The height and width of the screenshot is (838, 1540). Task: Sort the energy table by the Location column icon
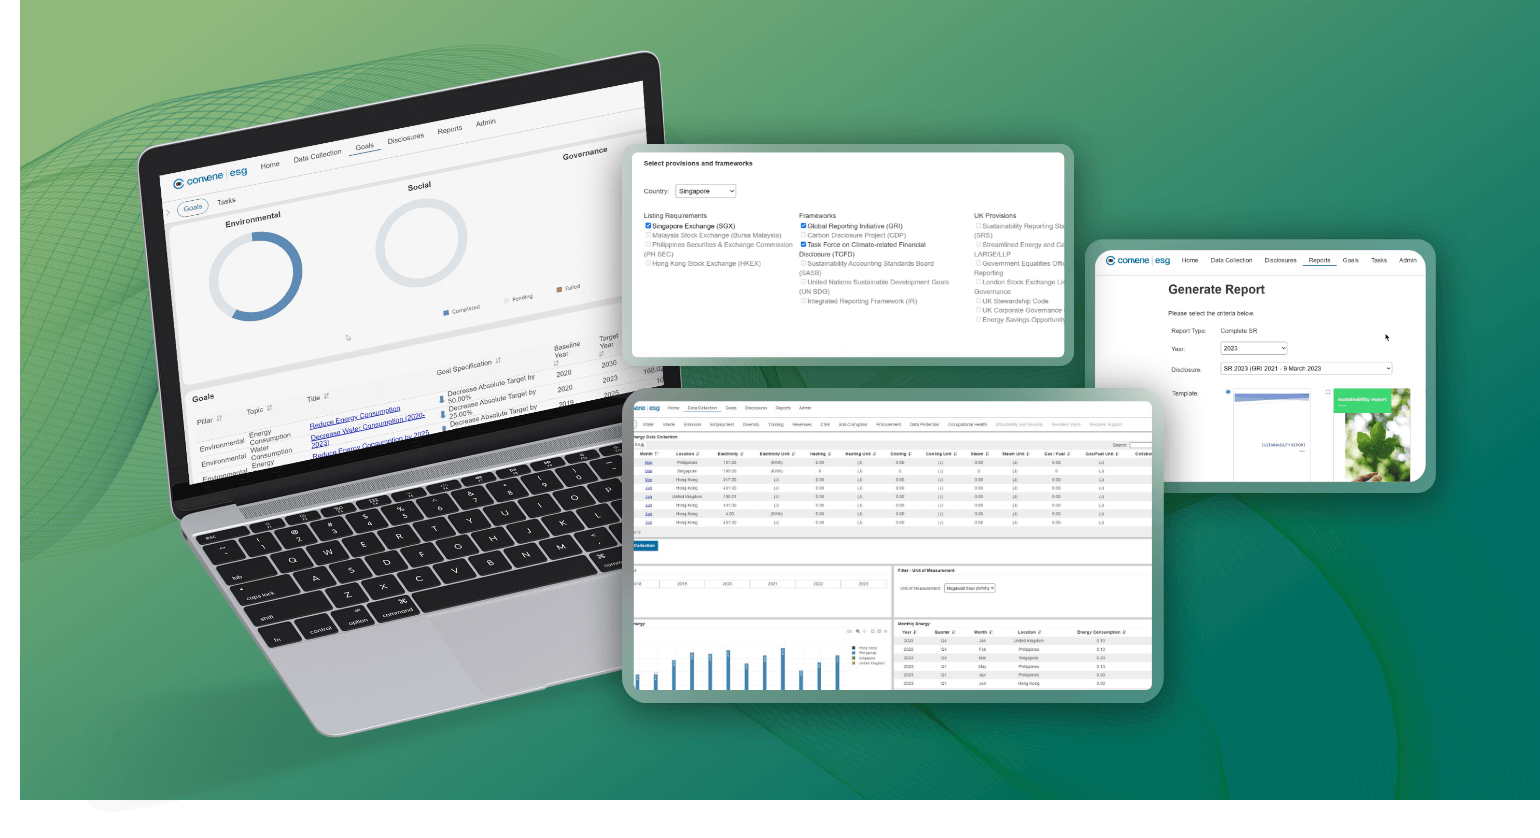(x=698, y=454)
